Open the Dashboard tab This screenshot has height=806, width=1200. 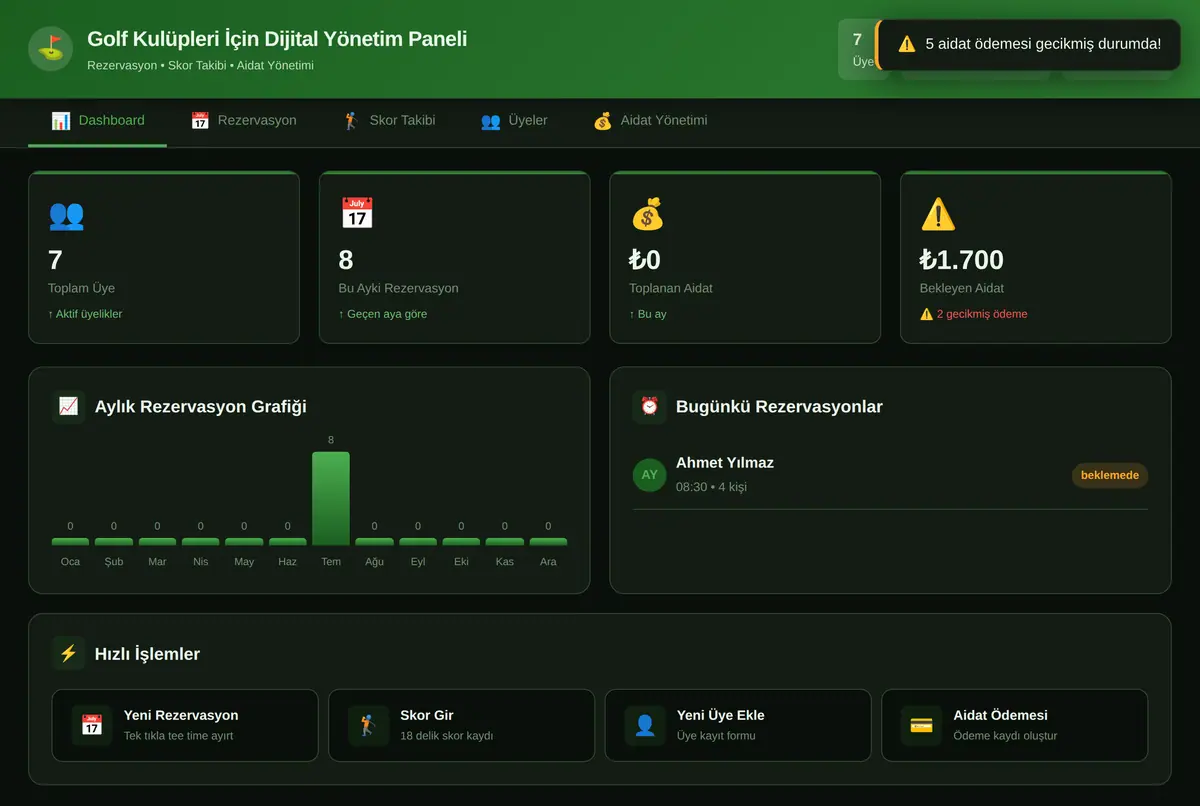point(97,121)
